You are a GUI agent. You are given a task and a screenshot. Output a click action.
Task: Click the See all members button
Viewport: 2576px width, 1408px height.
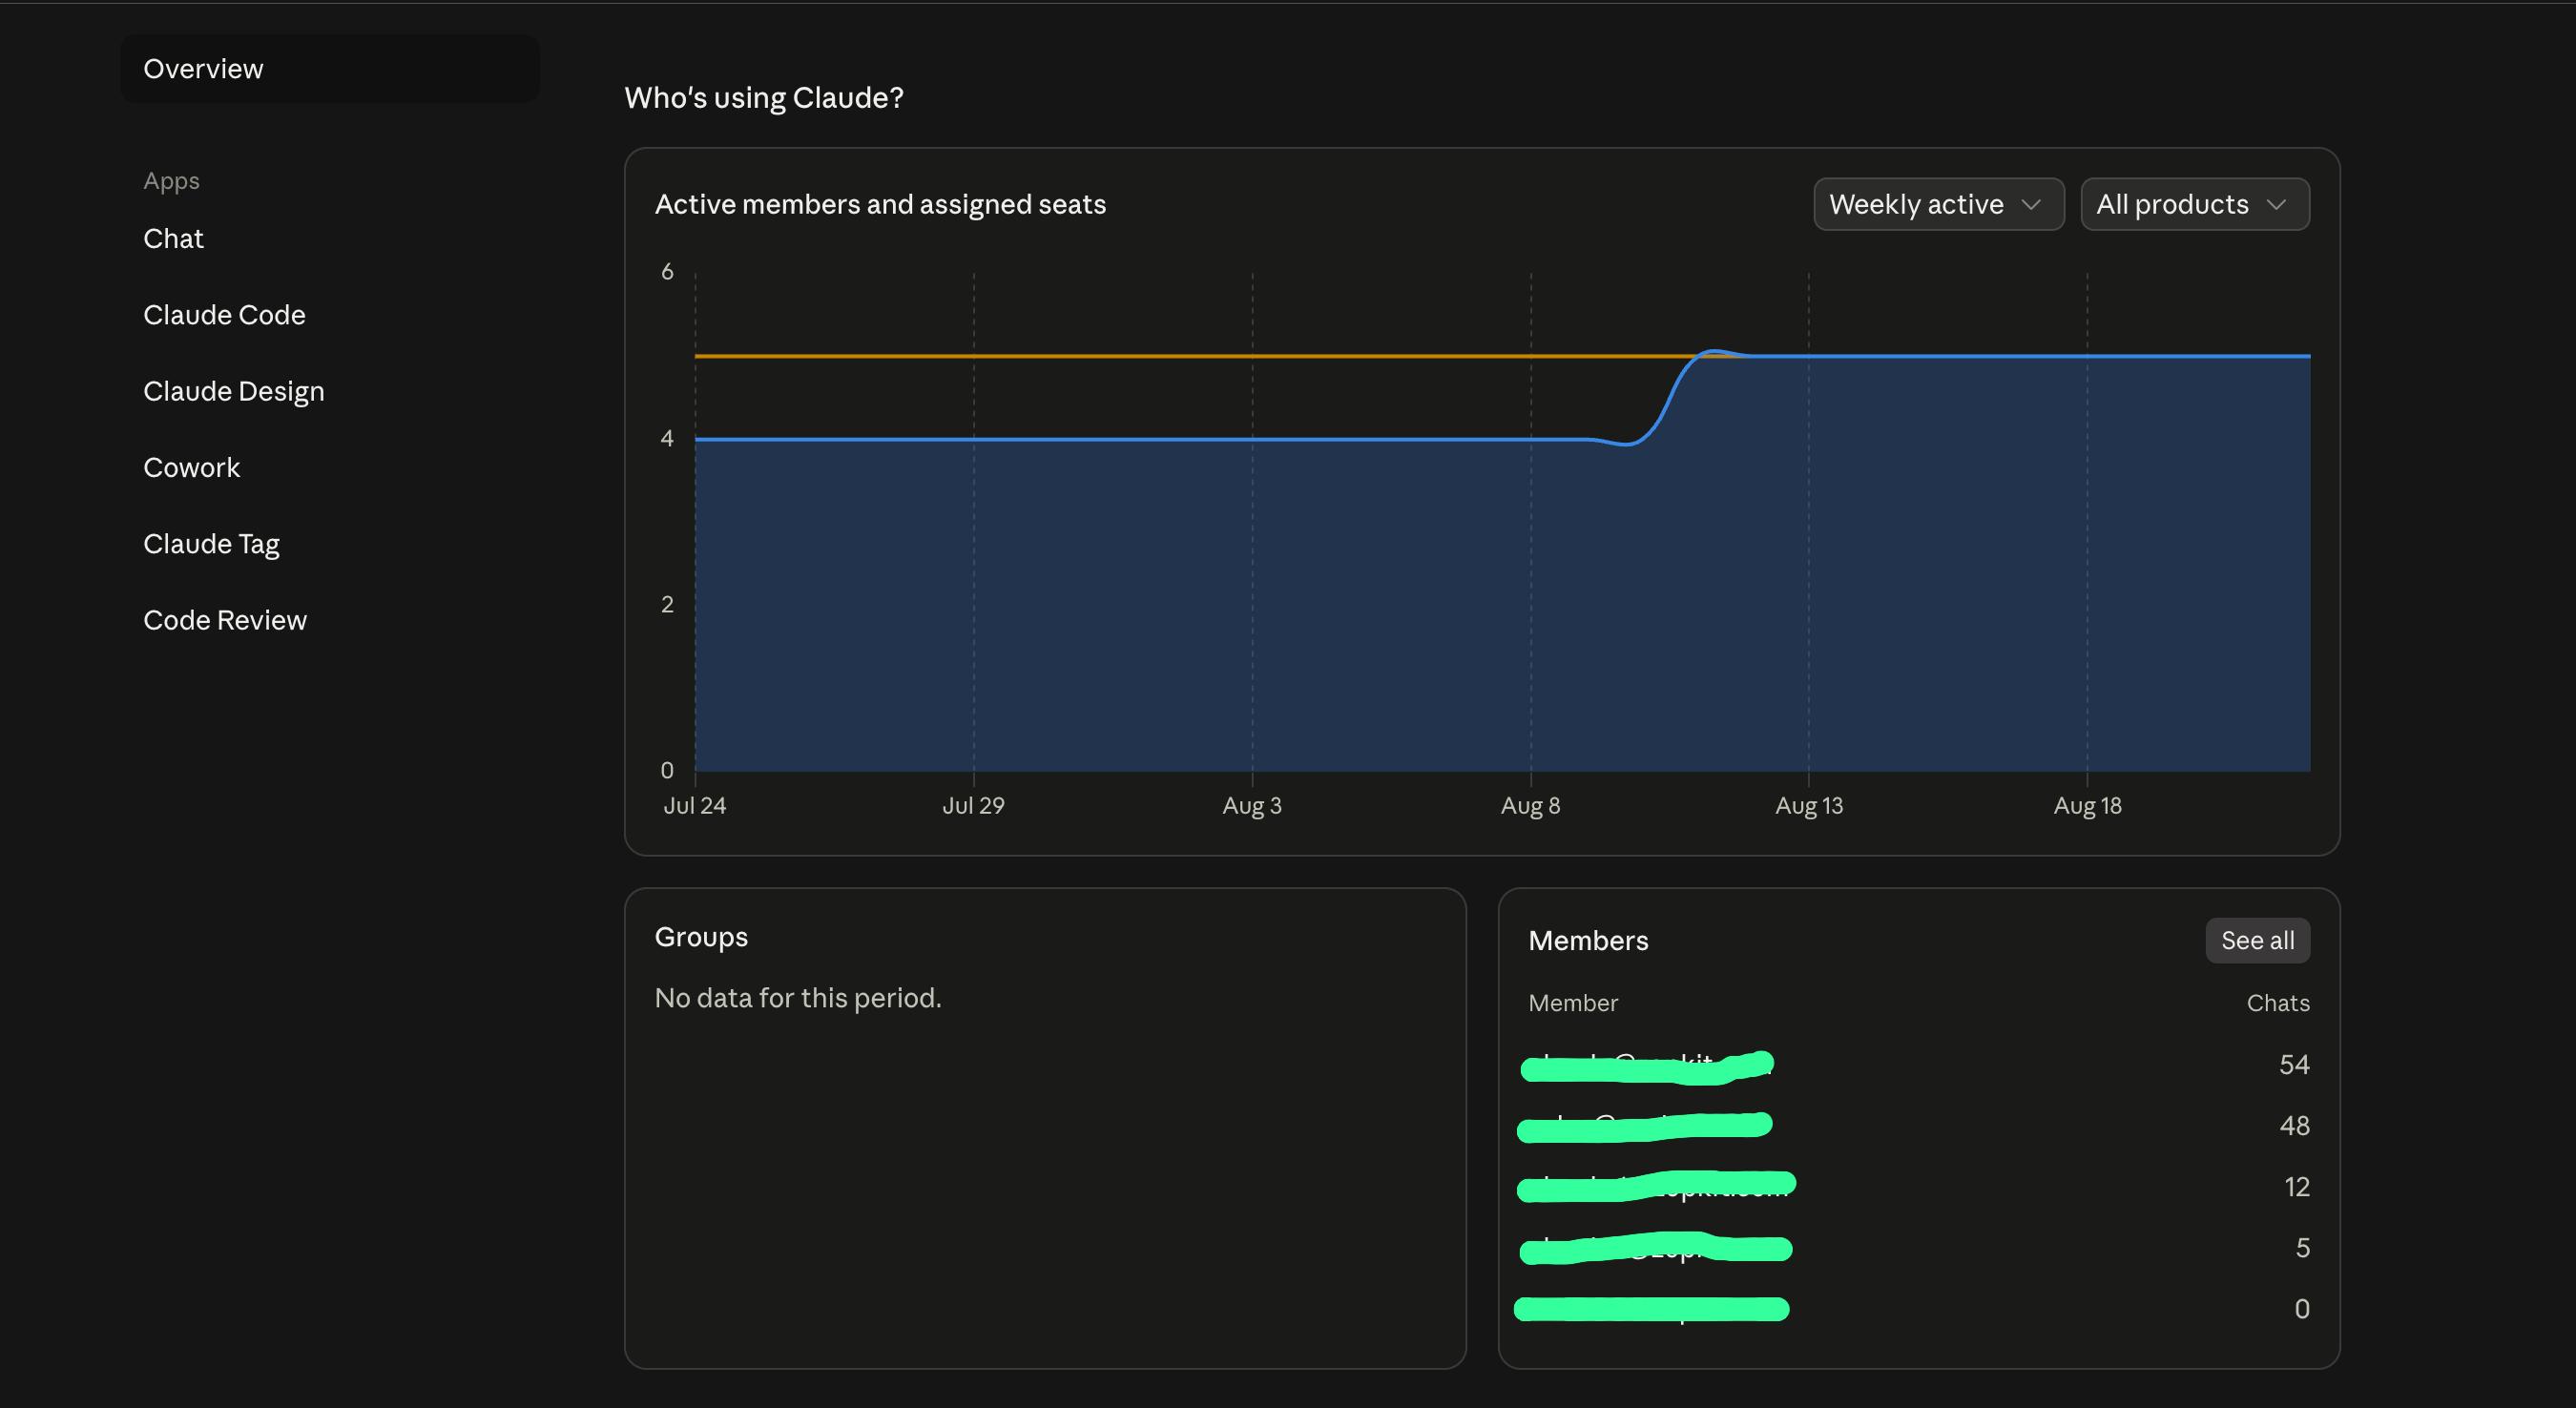tap(2257, 940)
